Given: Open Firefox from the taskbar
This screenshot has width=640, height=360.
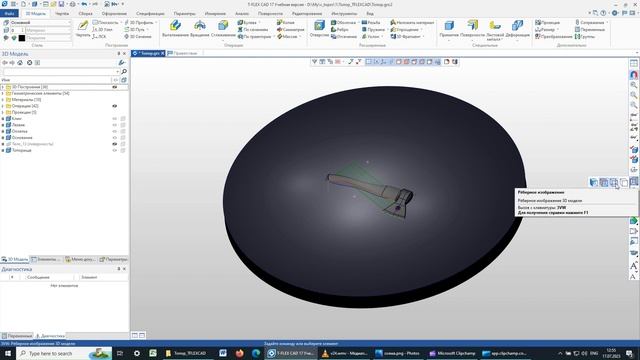Looking at the screenshot, I should (x=240, y=353).
